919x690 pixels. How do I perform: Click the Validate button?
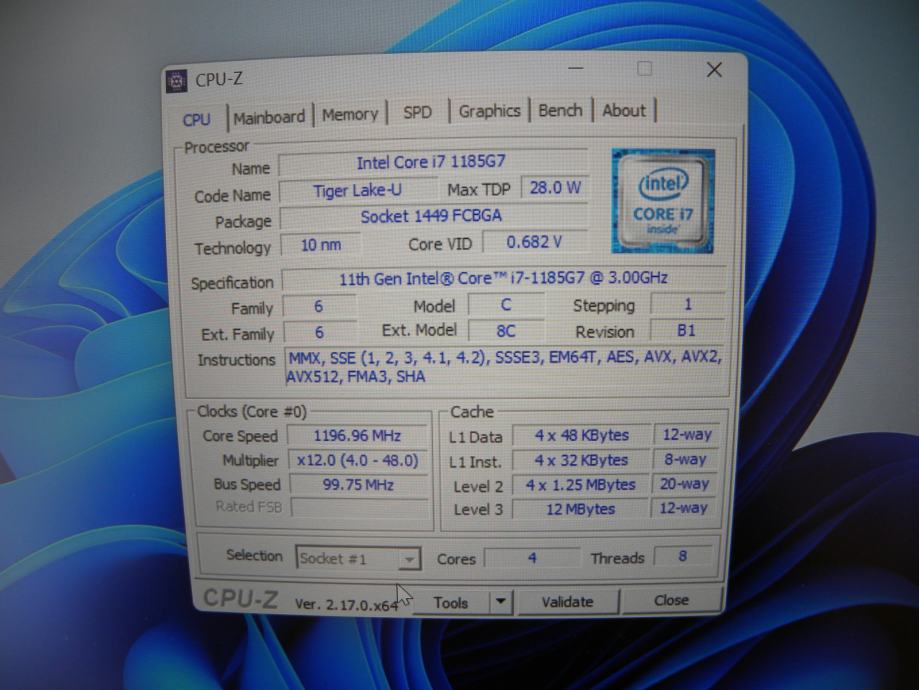[567, 601]
